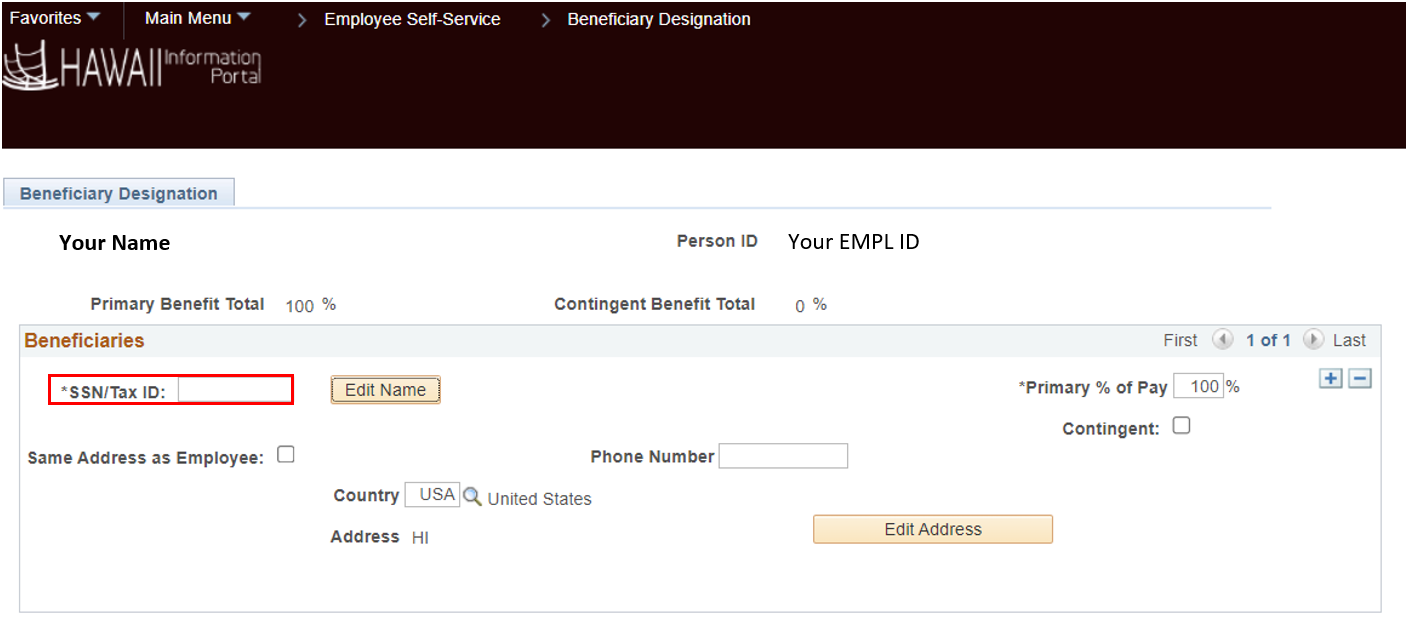This screenshot has height=622, width=1410.
Task: Go to previous beneficiary row arrow
Action: [x=1222, y=340]
